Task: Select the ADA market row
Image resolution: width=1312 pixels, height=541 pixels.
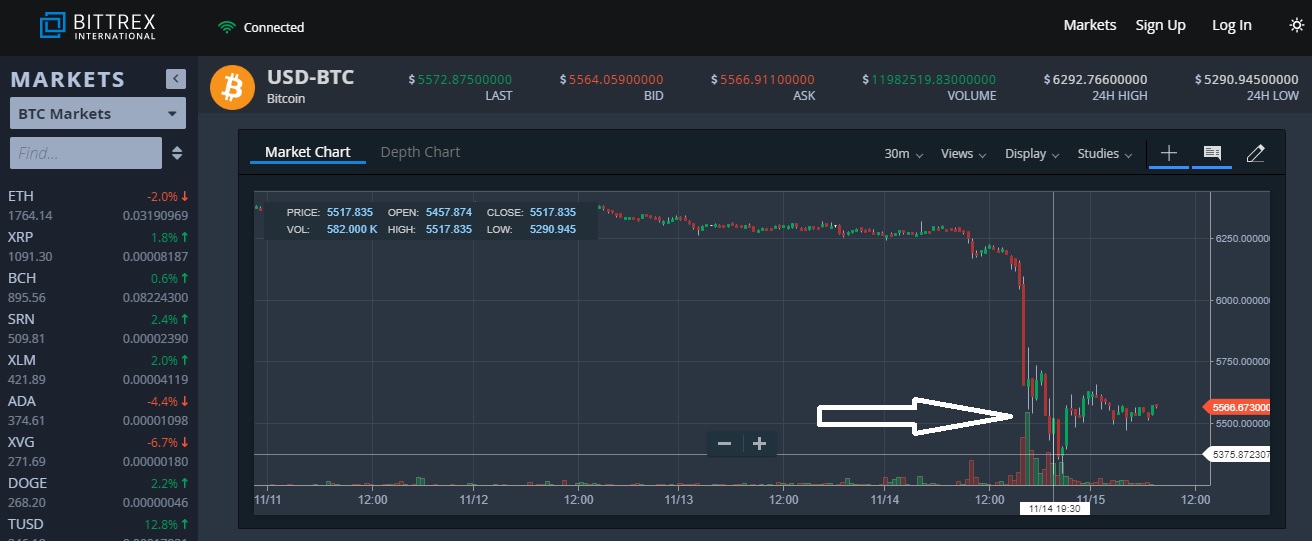Action: pyautogui.click(x=98, y=410)
